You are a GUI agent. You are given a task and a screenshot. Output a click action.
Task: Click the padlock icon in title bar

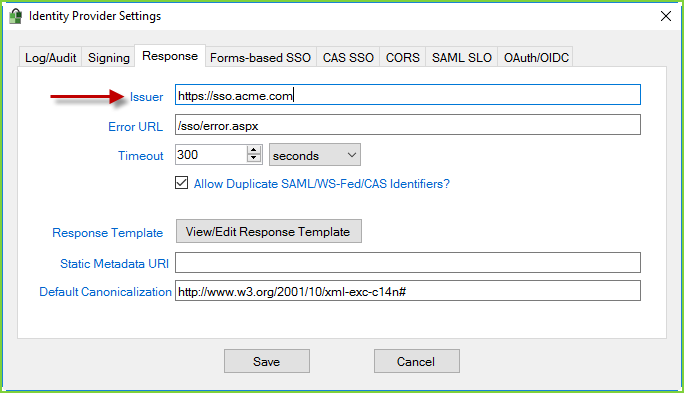coord(16,16)
